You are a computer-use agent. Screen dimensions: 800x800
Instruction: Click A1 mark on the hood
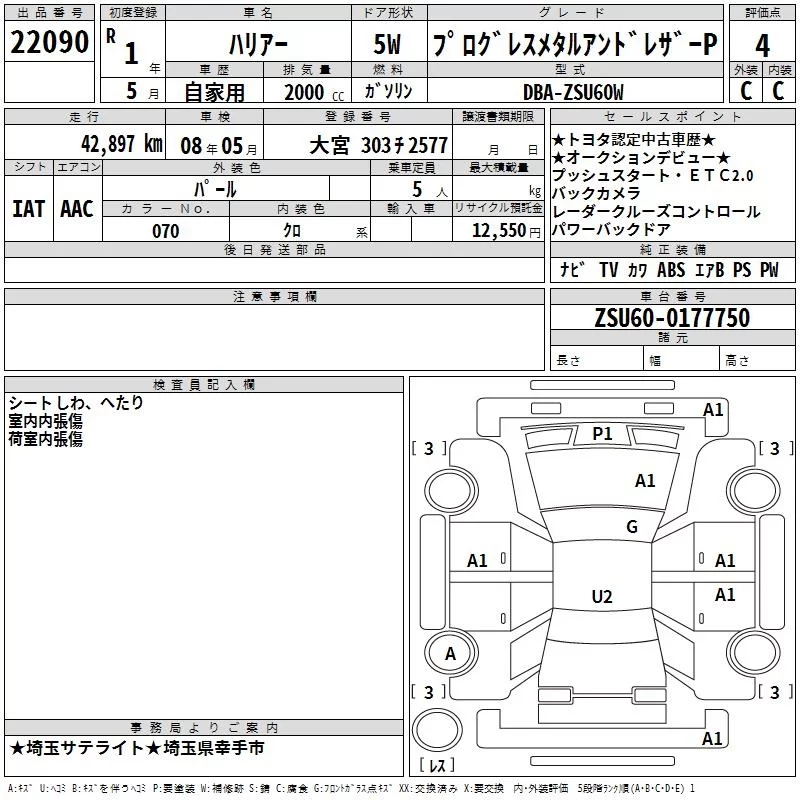coord(645,481)
